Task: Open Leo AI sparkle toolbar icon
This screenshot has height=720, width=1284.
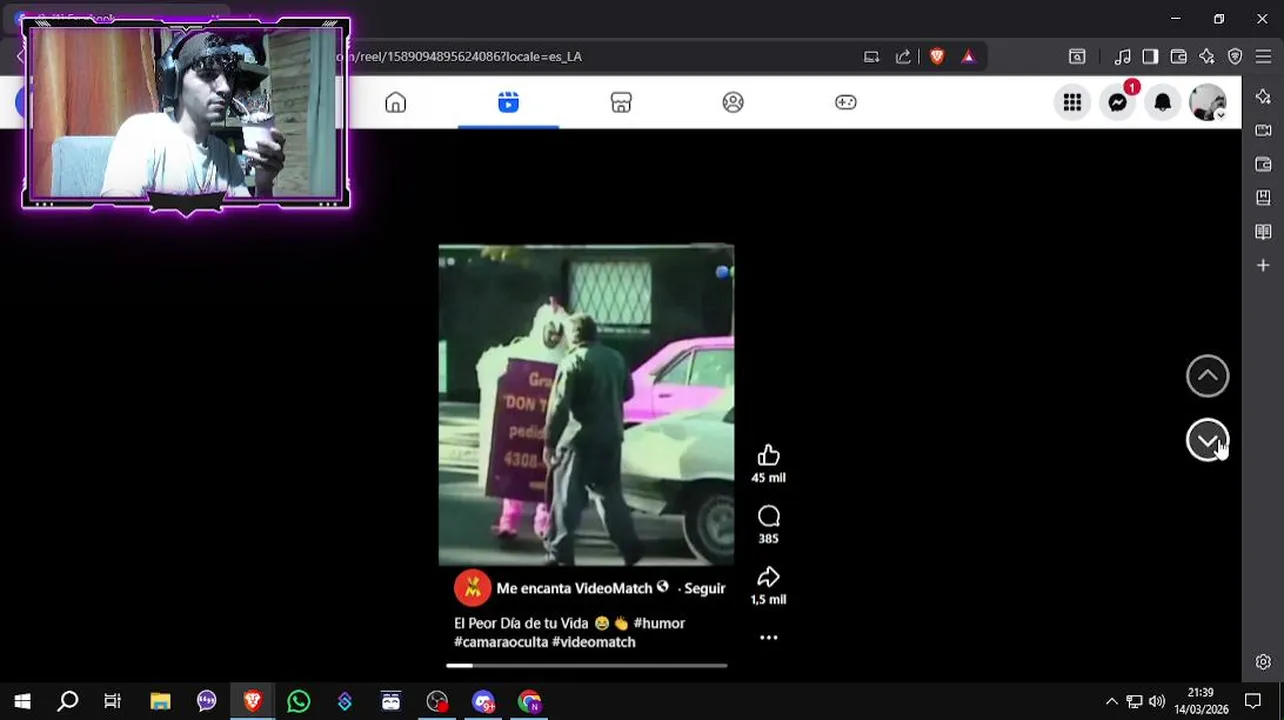Action: [x=1207, y=57]
